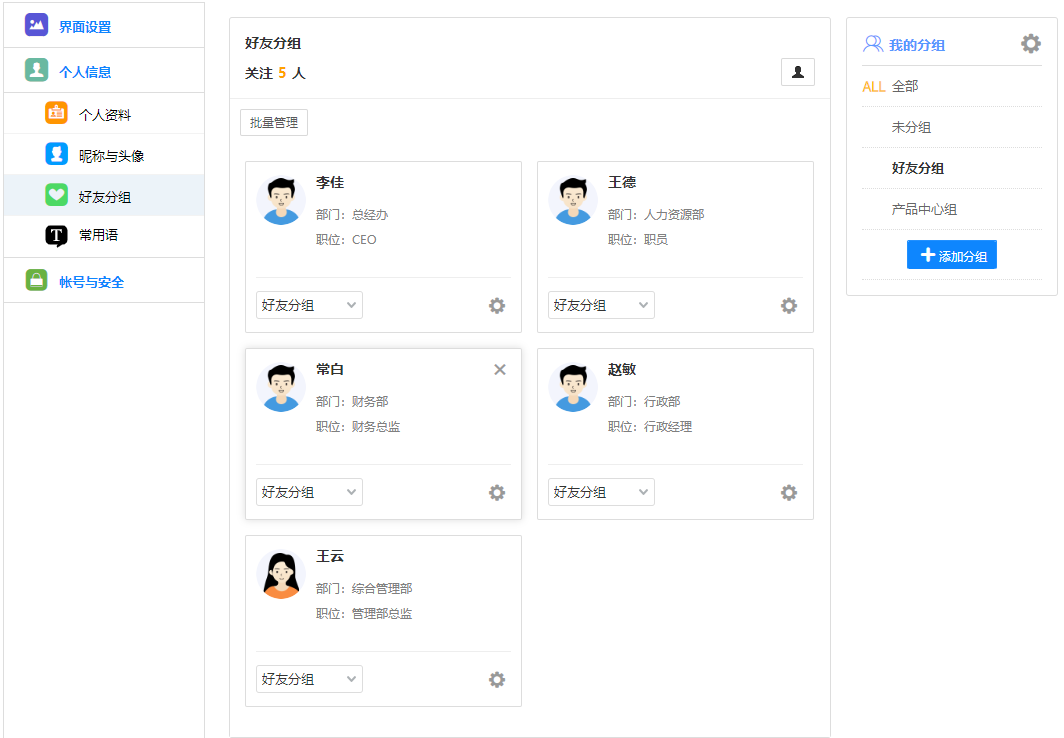The width and height of the screenshot is (1064, 738).
Task: Click the 昵称与头像 sidebar icon
Action: 56,155
